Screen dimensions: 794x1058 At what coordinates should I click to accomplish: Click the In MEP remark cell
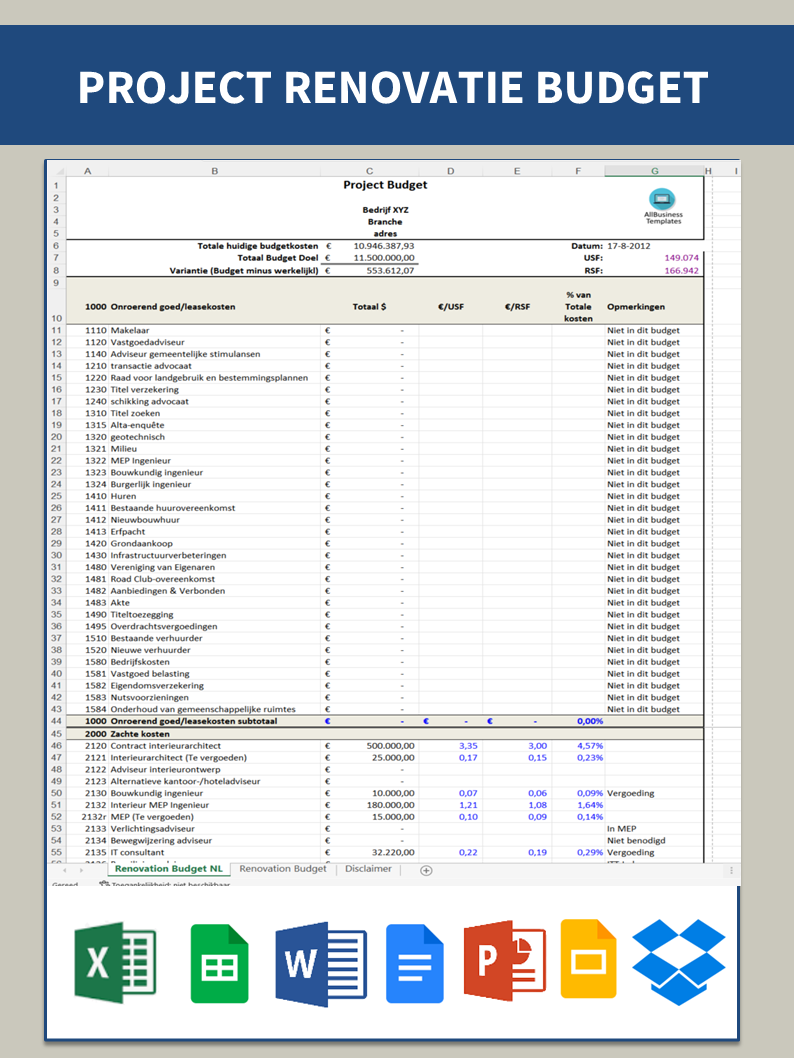tap(621, 829)
